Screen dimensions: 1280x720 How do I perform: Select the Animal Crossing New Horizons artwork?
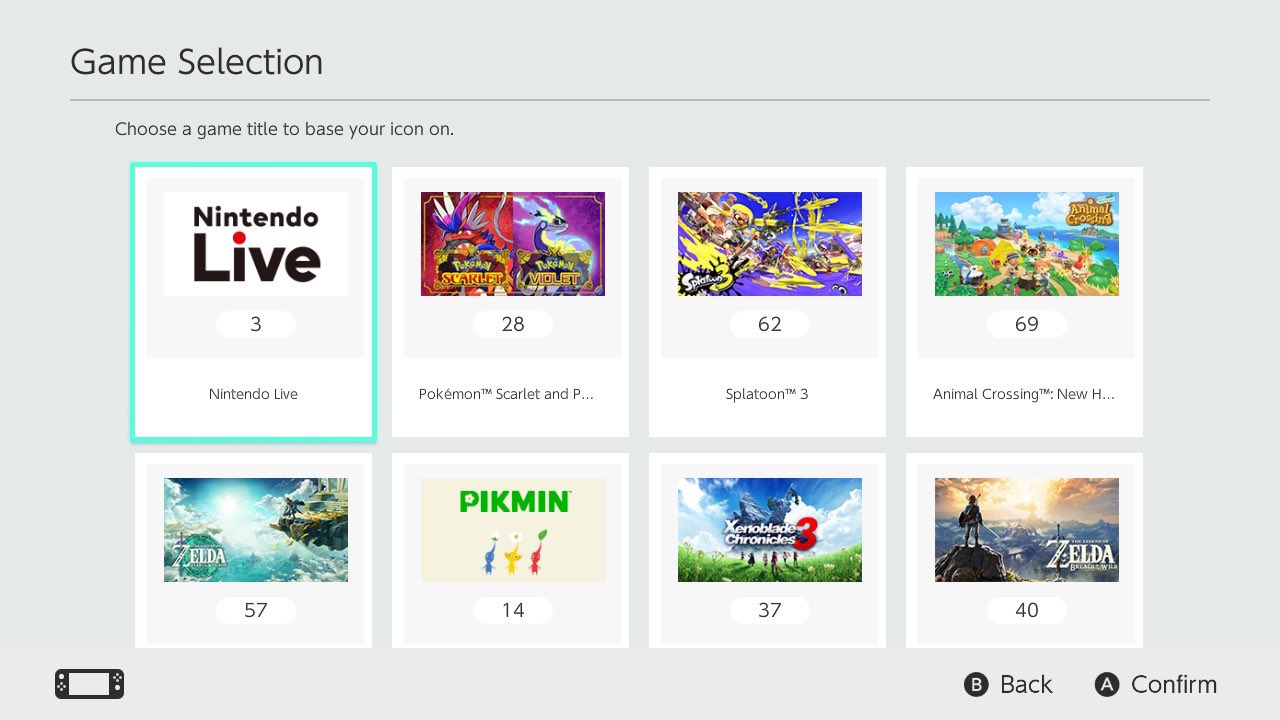pos(1027,244)
